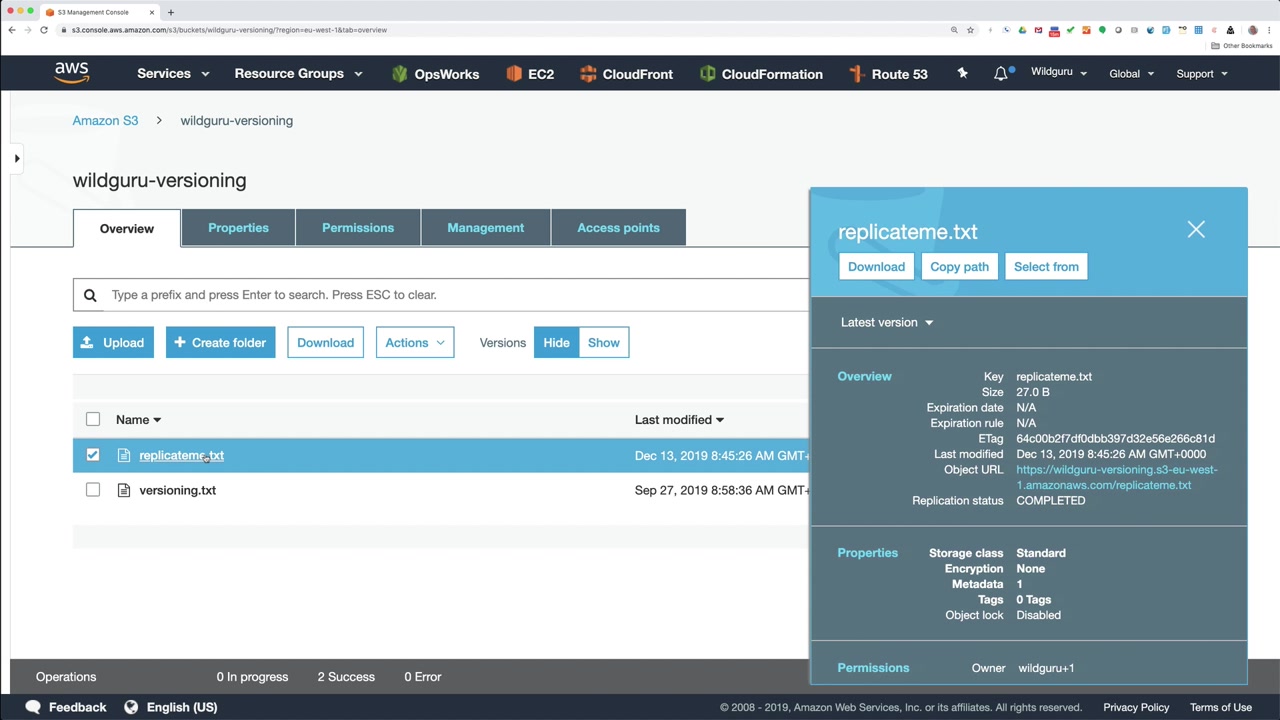The width and height of the screenshot is (1280, 720).
Task: Open the AWS notifications bell
Action: pos(1000,74)
